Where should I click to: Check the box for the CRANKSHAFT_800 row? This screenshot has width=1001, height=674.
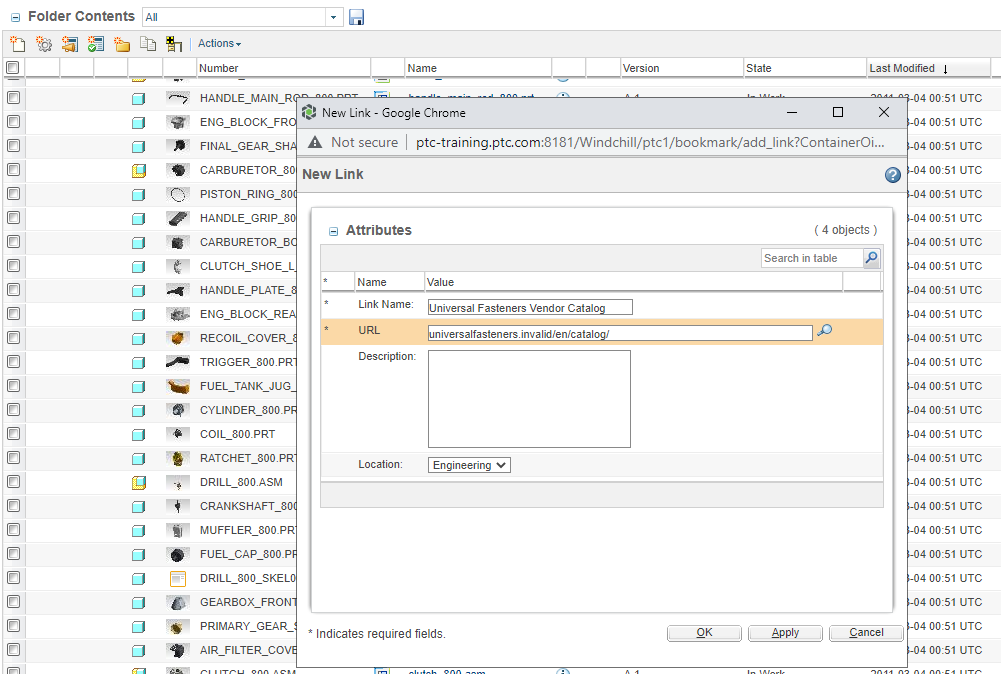click(x=13, y=506)
